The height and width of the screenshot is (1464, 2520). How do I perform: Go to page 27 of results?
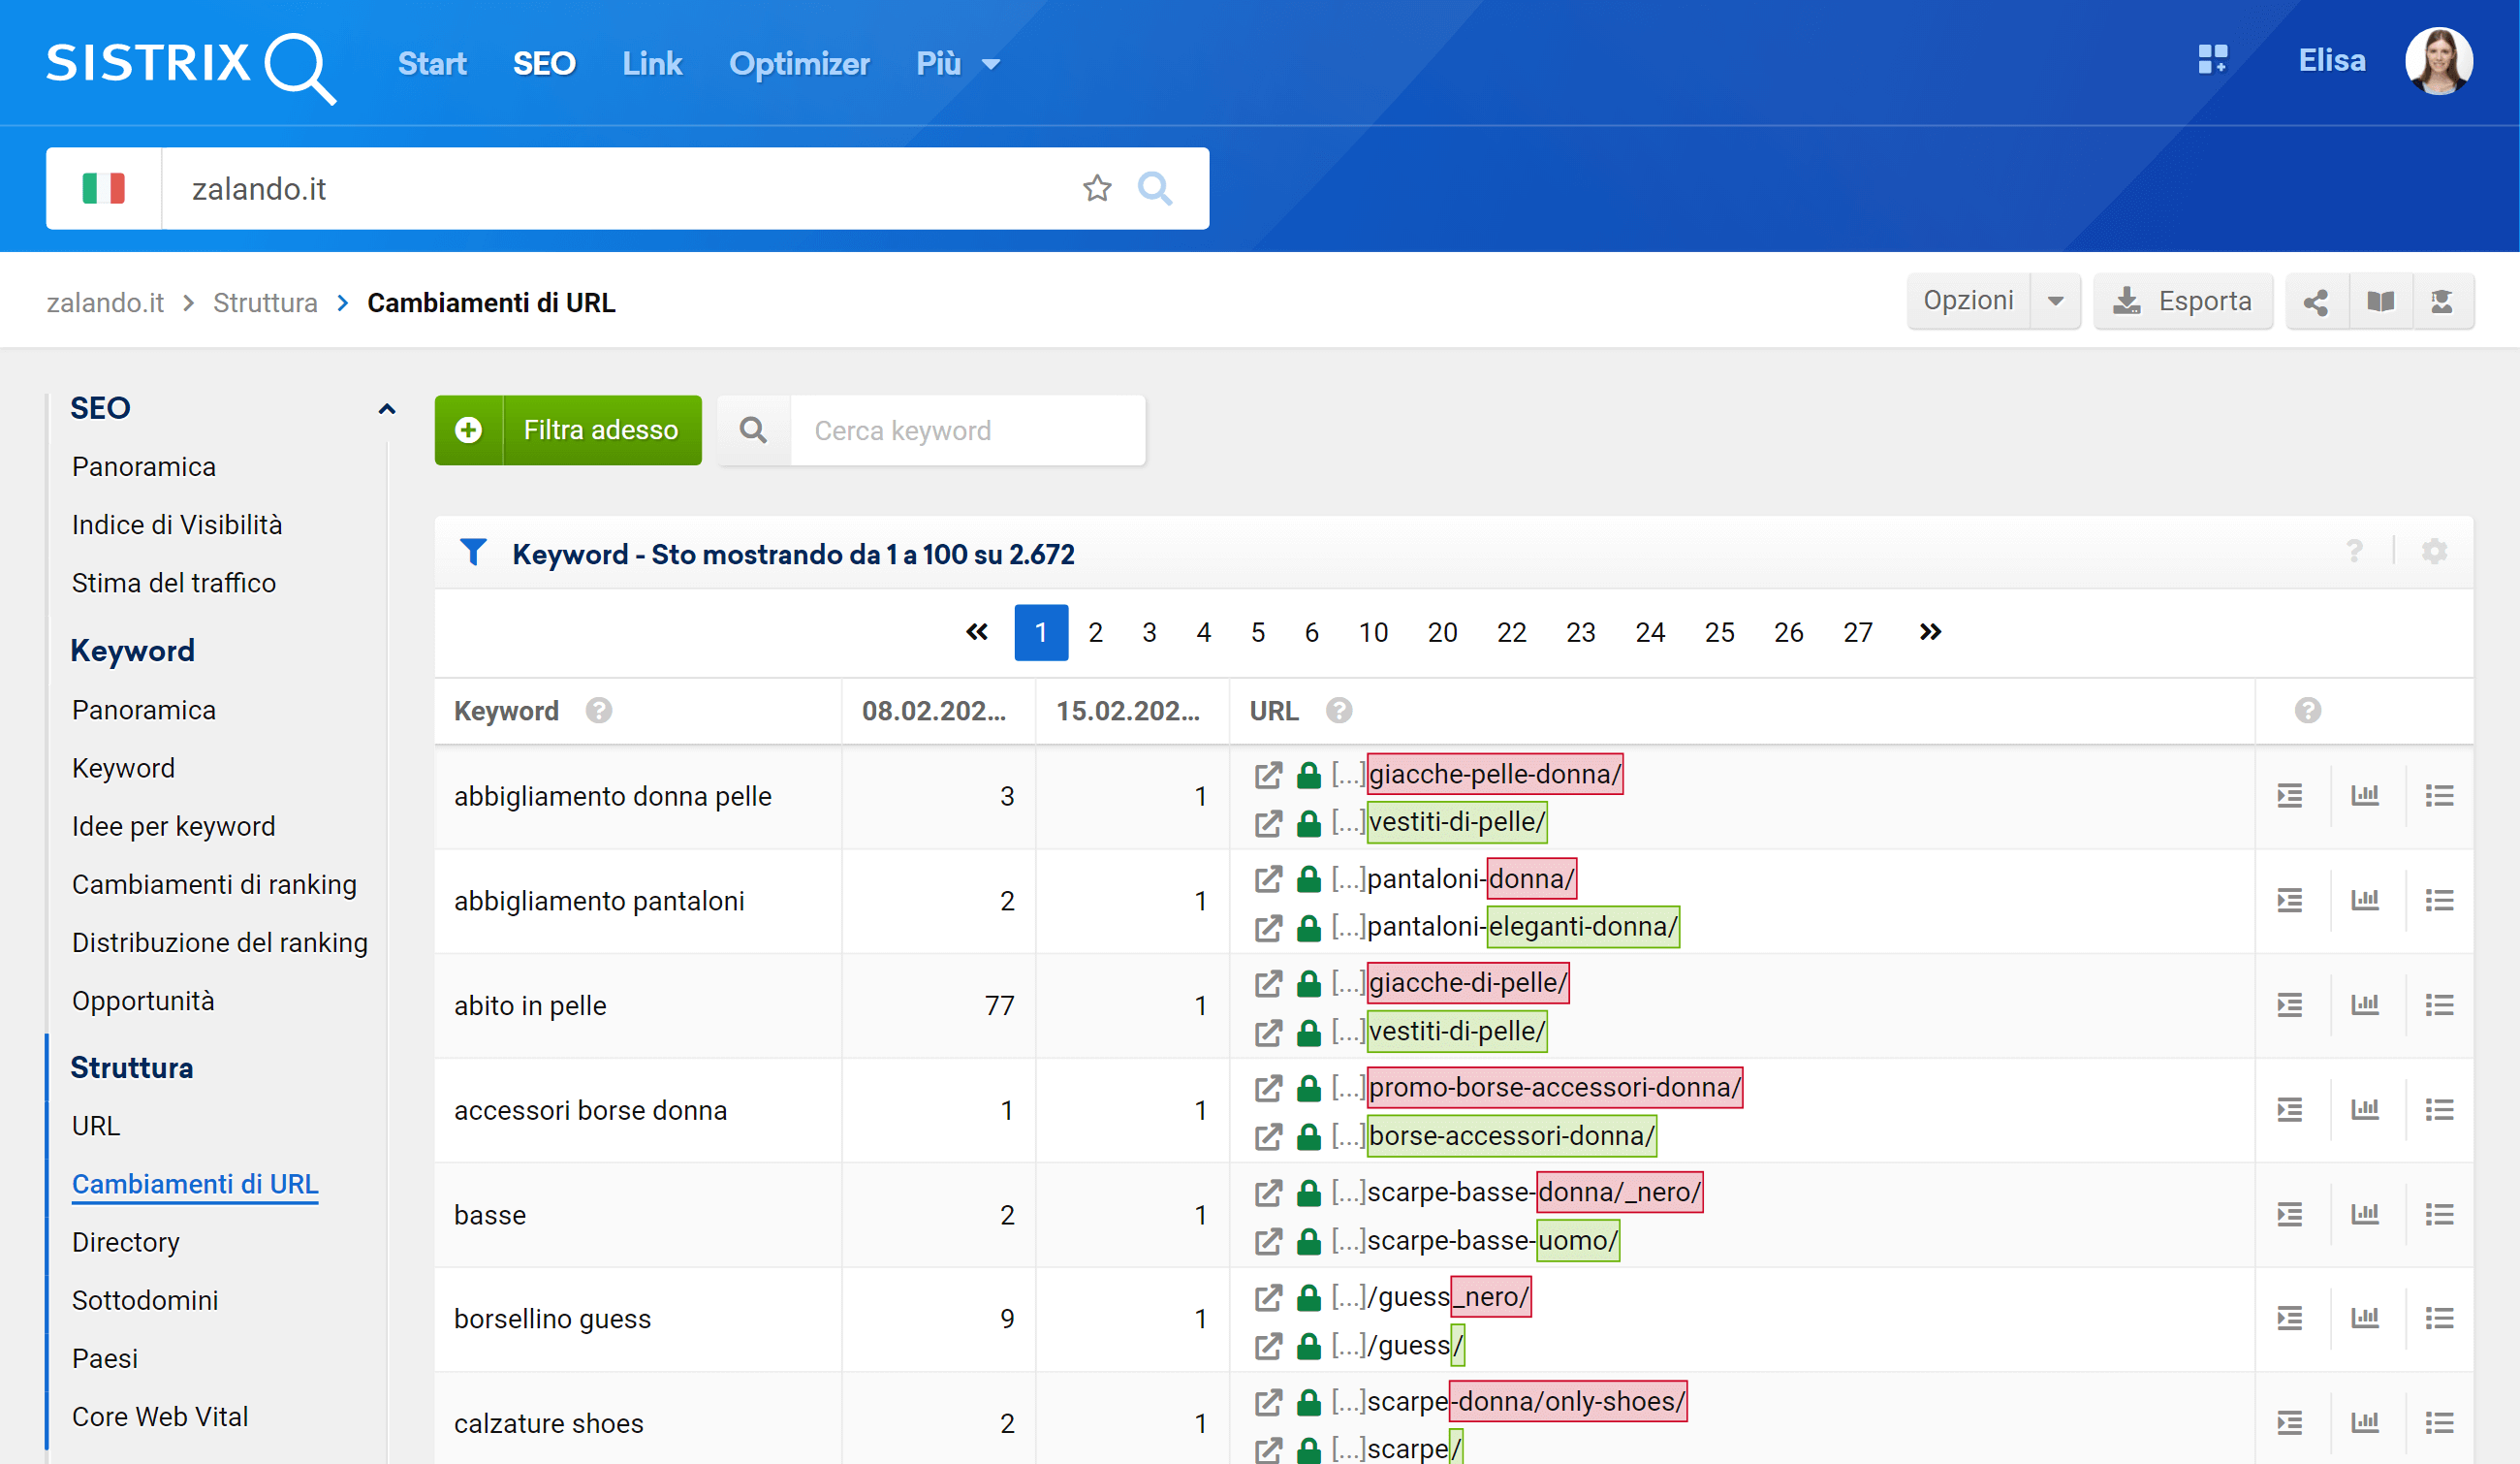click(1857, 632)
